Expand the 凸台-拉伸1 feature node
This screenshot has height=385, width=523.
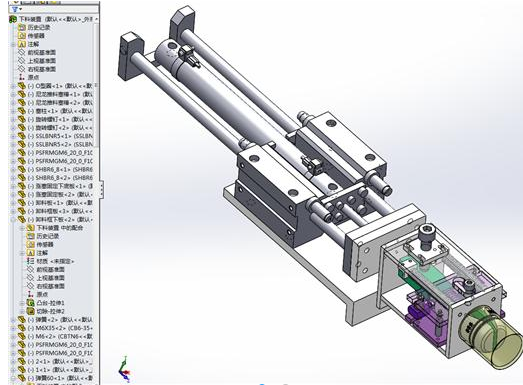(x=22, y=303)
